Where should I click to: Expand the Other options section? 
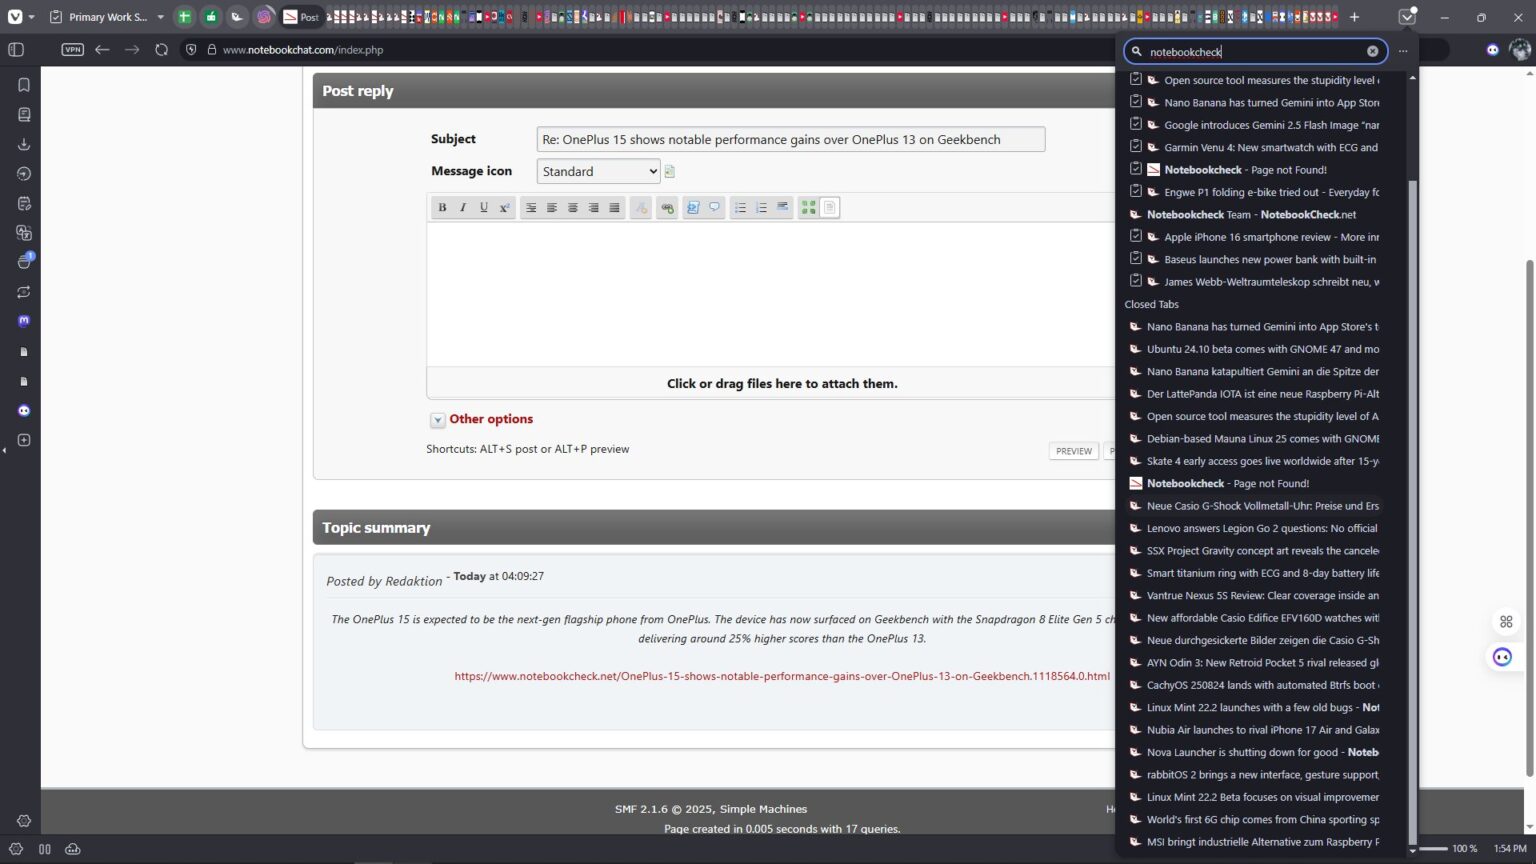click(x=490, y=419)
